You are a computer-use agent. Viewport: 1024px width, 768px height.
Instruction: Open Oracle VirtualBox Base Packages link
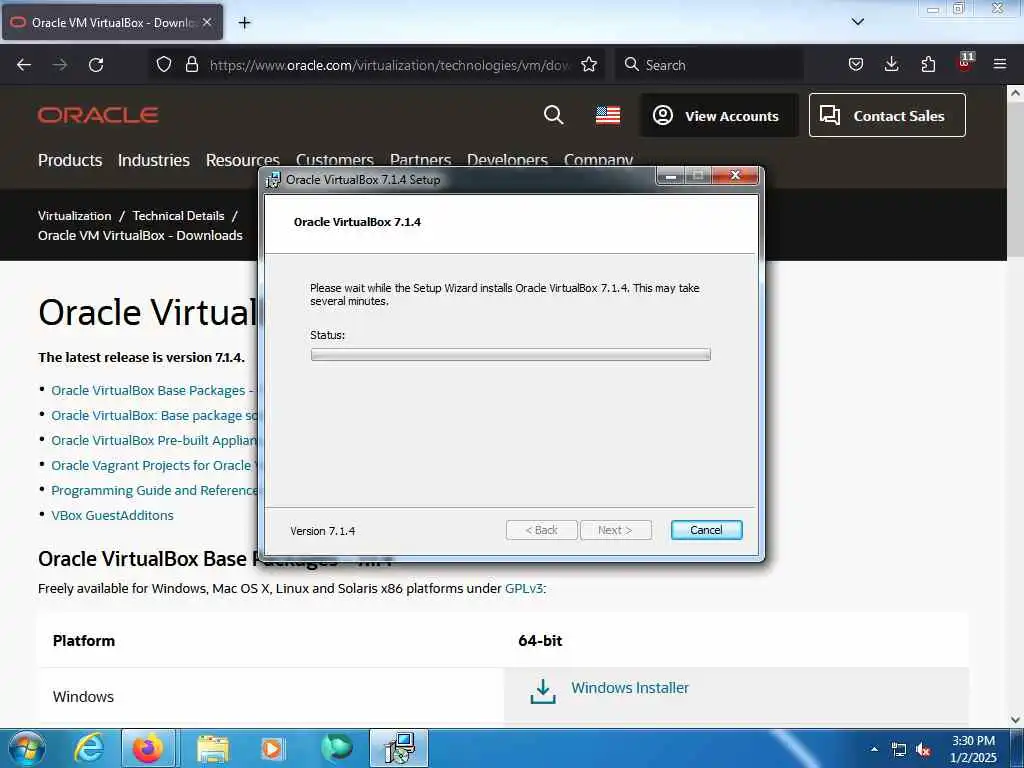point(152,391)
